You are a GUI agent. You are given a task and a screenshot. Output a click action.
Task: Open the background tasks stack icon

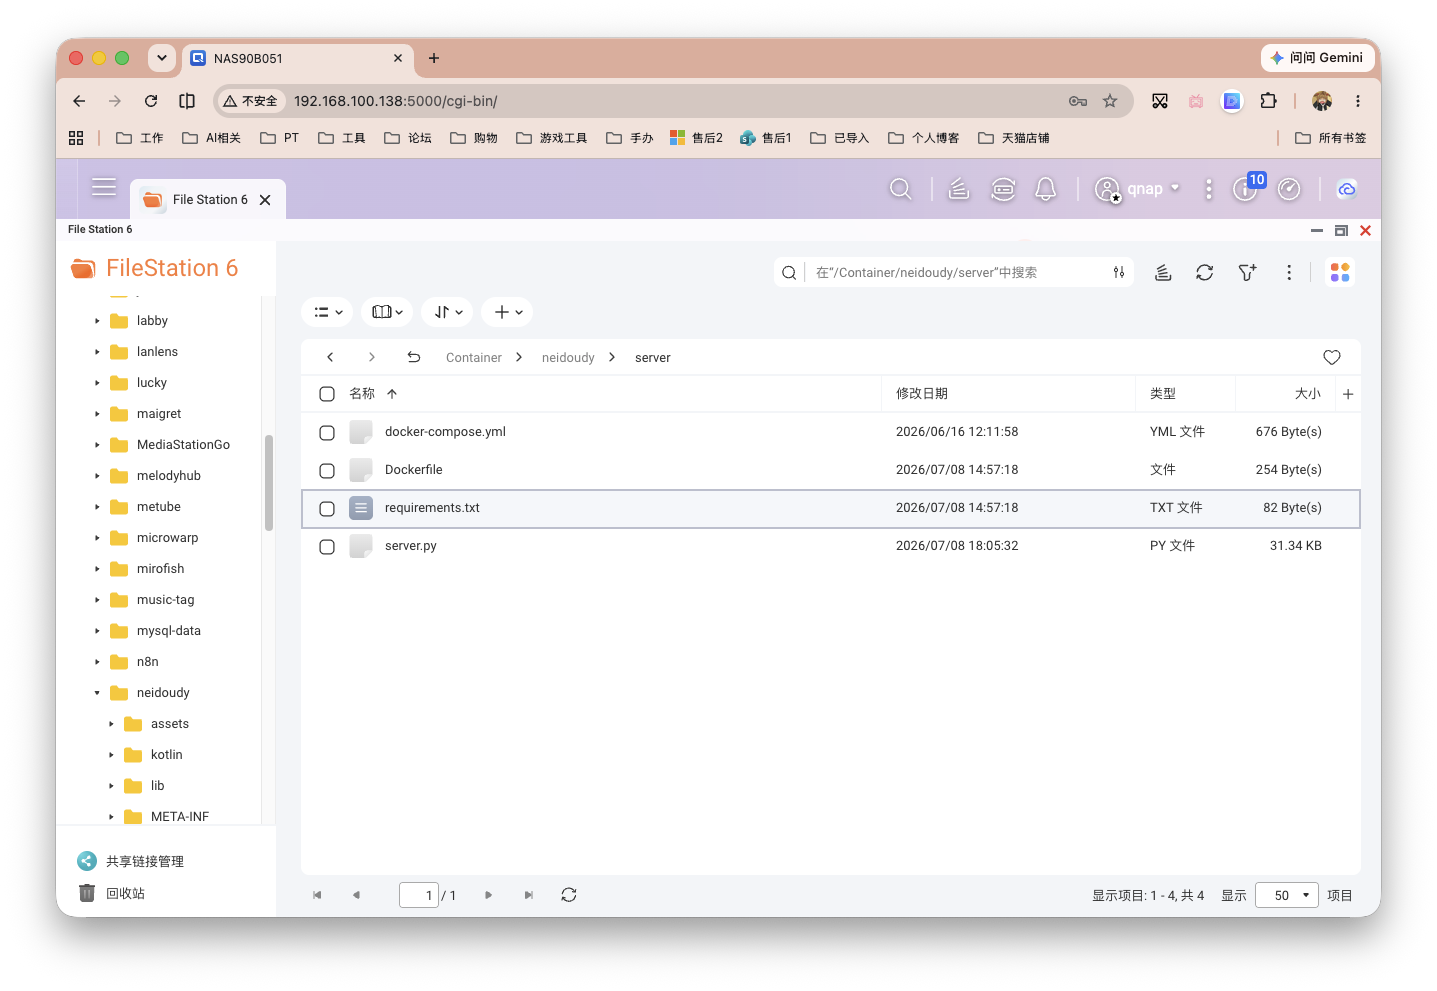click(959, 189)
